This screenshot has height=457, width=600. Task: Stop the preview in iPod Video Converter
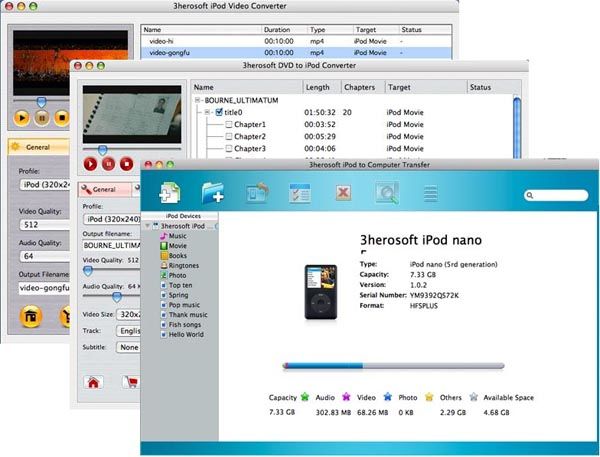[62, 118]
